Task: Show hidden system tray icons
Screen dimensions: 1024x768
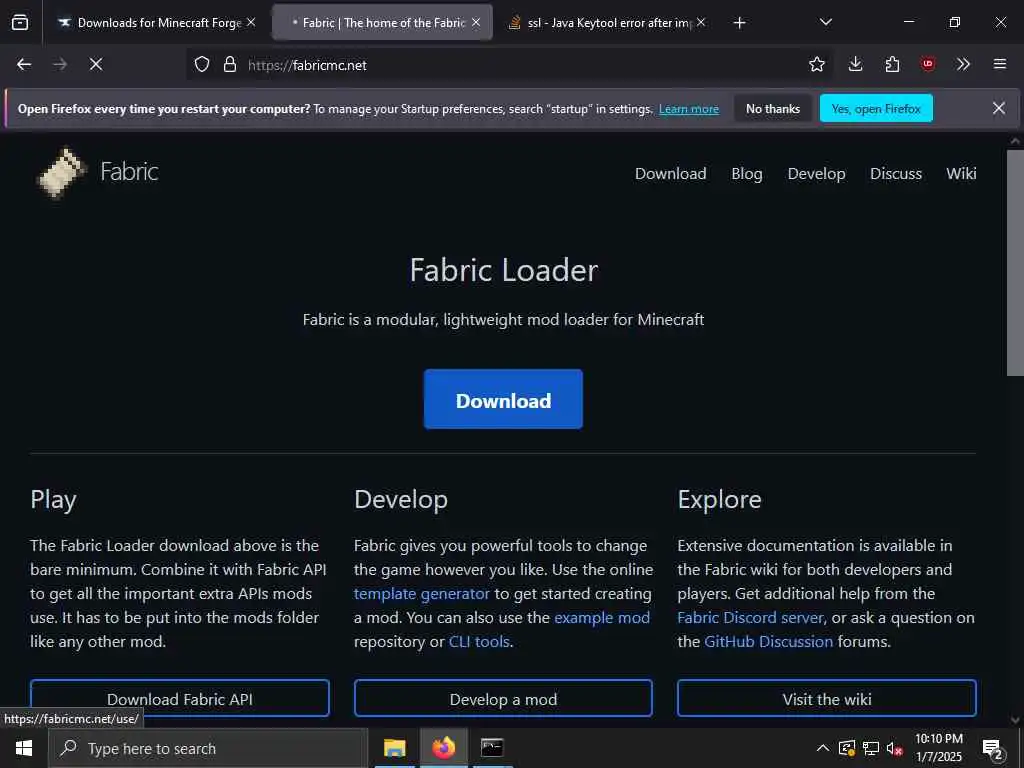Action: 823,748
